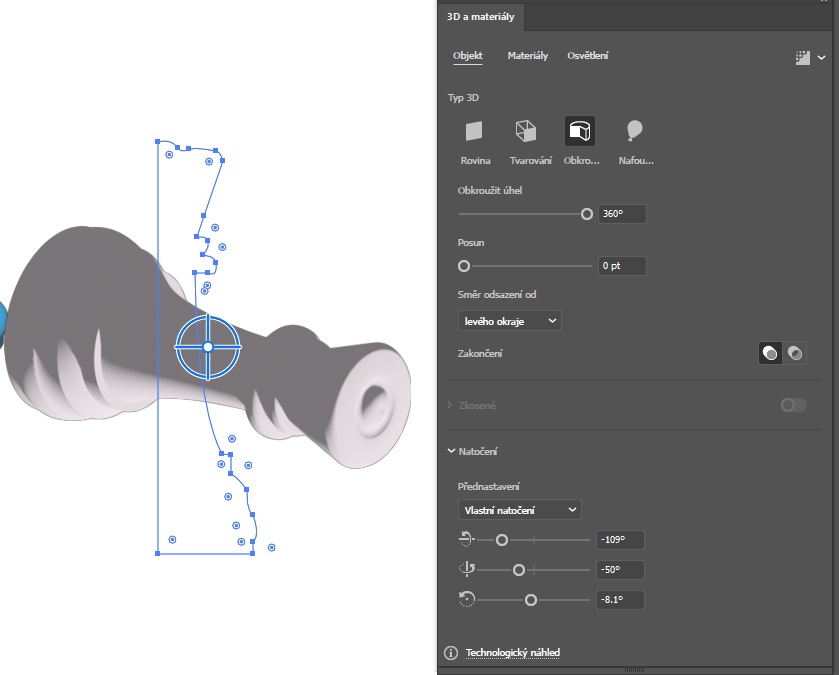Switch to the Osvětlení tab
Image resolution: width=839 pixels, height=675 pixels.
point(587,56)
